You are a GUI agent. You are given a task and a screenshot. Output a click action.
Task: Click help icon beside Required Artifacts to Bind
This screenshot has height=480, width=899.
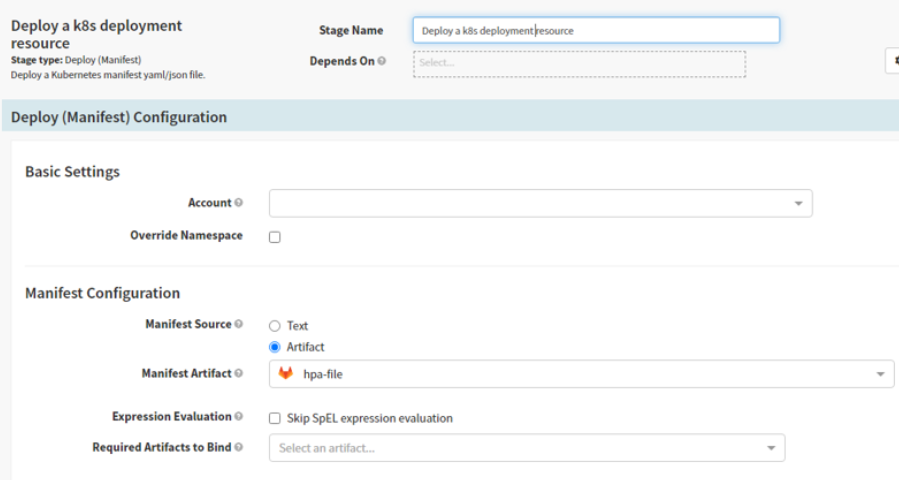(x=239, y=447)
